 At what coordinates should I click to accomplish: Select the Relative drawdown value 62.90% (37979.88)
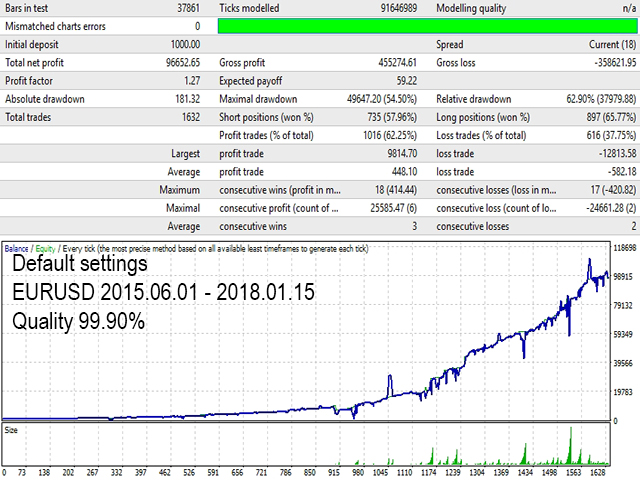click(601, 99)
